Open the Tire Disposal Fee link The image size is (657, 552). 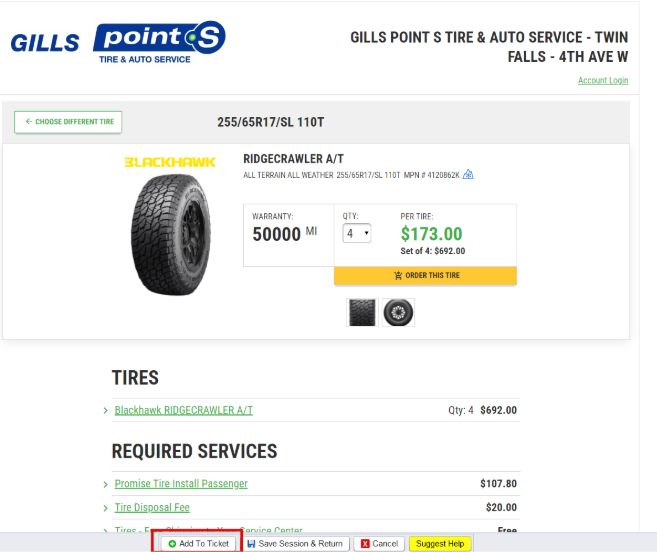coord(152,507)
